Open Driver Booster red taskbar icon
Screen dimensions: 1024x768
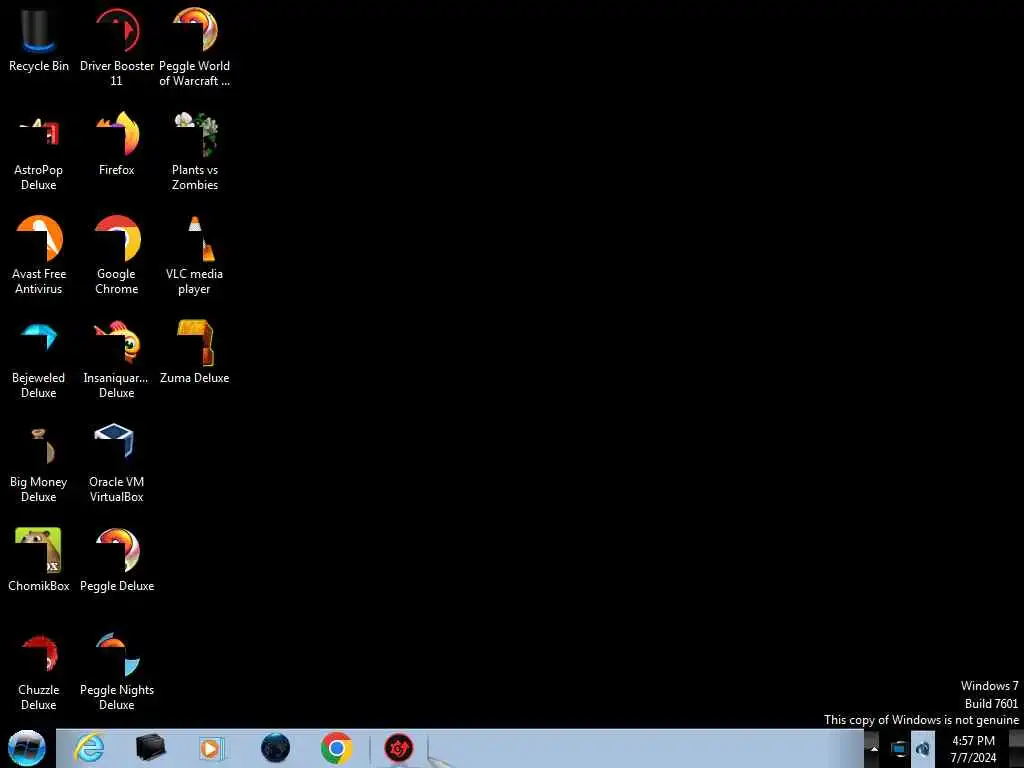pos(398,748)
